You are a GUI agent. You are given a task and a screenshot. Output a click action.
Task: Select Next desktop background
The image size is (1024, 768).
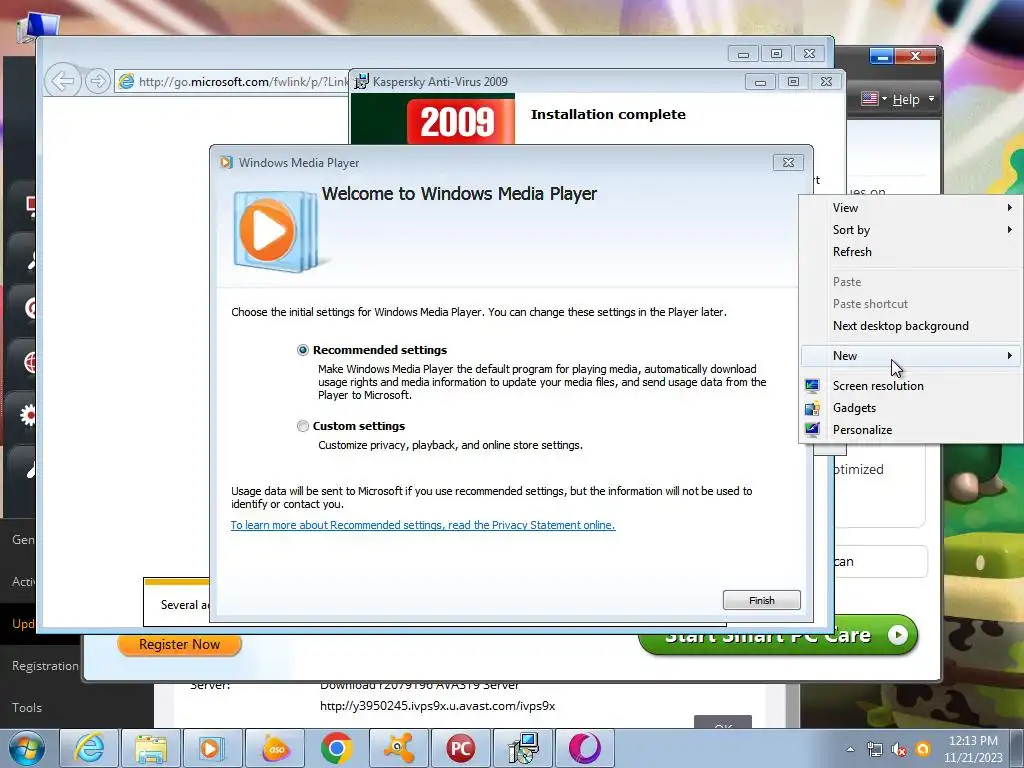(x=911, y=326)
